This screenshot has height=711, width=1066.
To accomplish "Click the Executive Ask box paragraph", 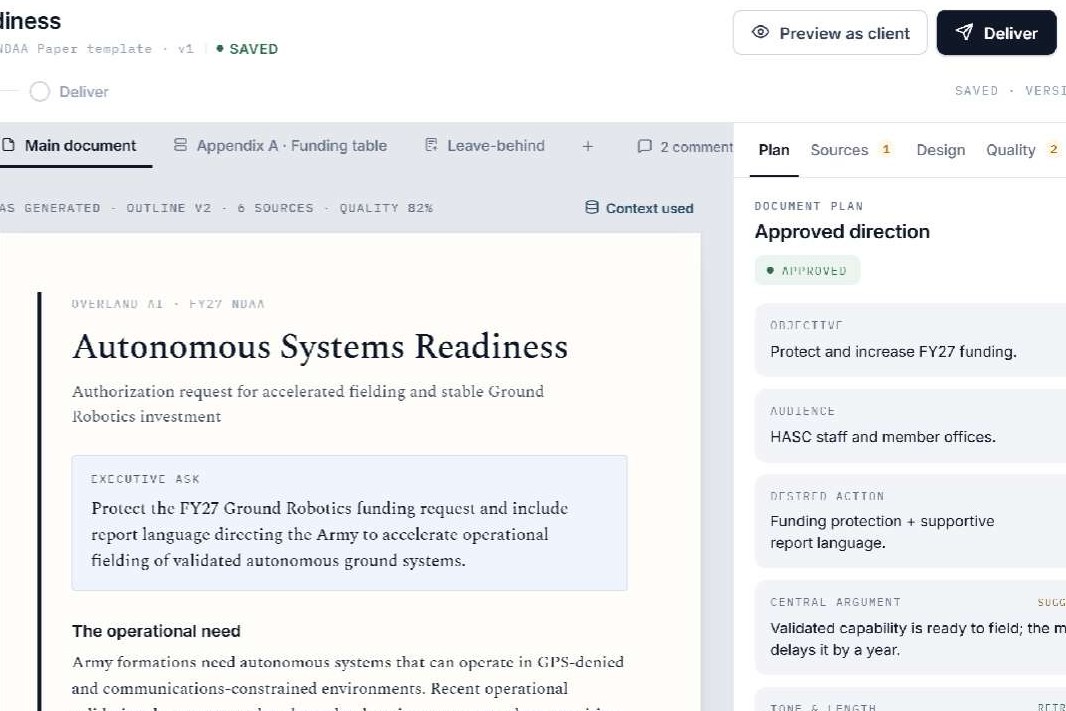I will pyautogui.click(x=330, y=534).
